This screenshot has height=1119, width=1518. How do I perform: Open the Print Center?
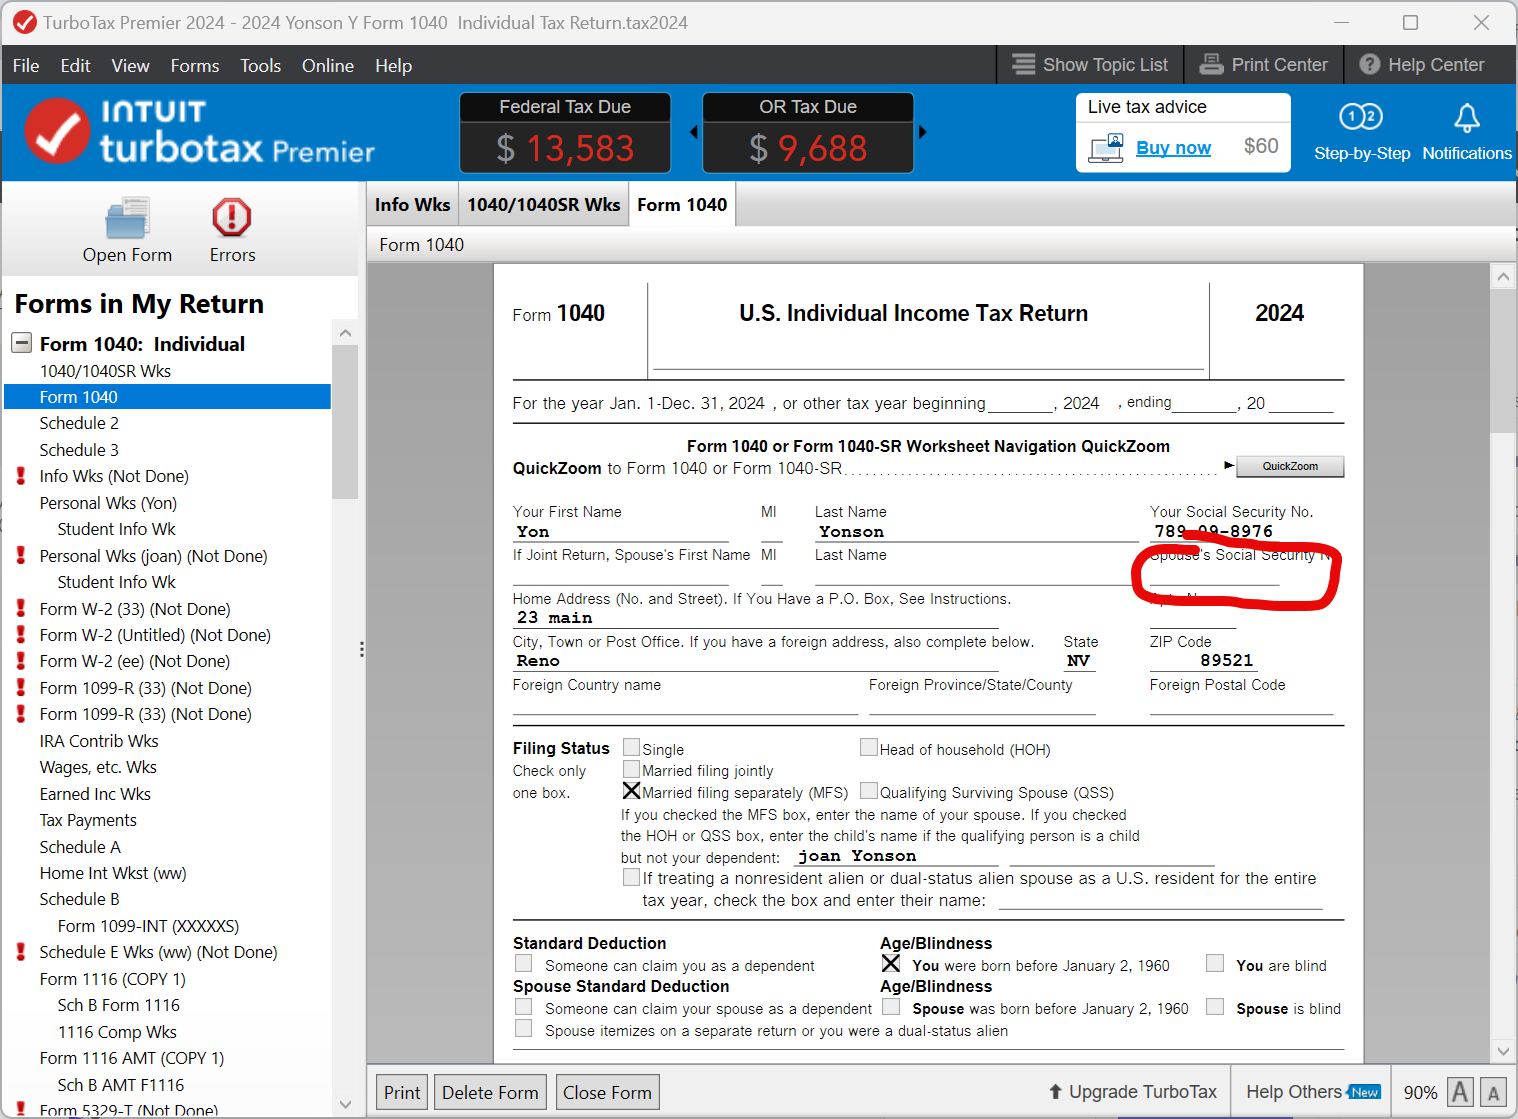(1264, 65)
